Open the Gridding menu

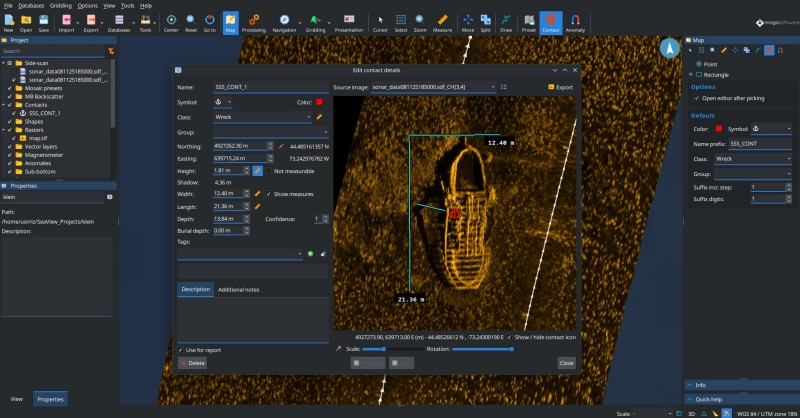pyautogui.click(x=61, y=6)
